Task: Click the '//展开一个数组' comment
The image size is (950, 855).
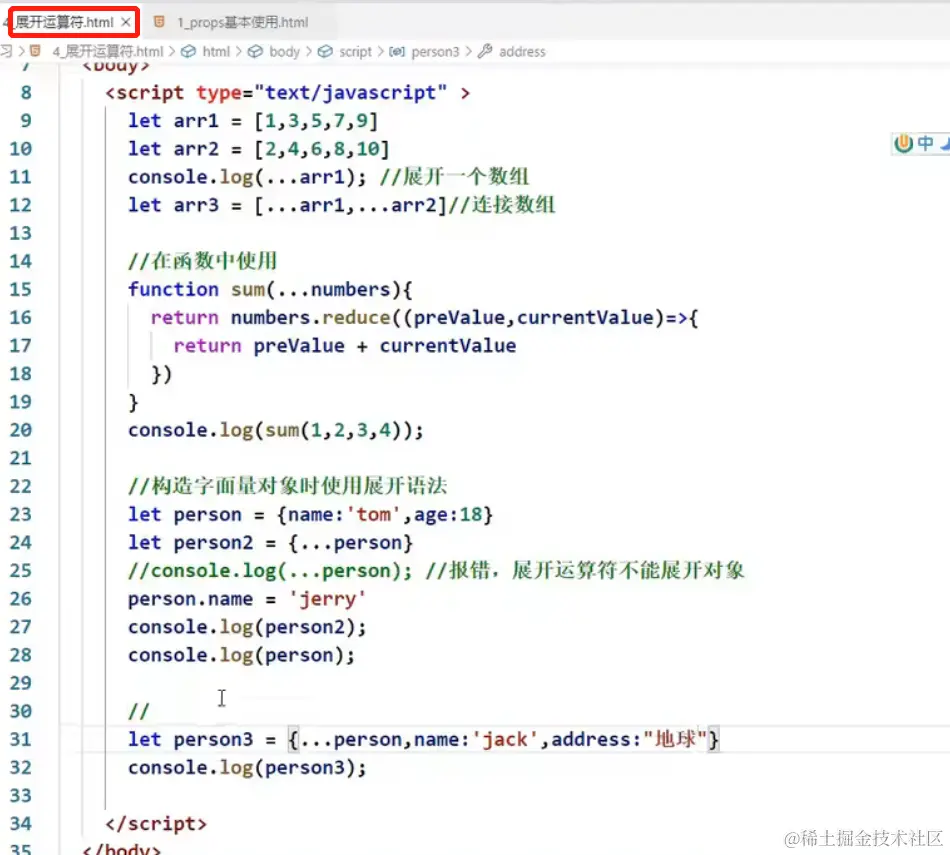Action: [454, 177]
